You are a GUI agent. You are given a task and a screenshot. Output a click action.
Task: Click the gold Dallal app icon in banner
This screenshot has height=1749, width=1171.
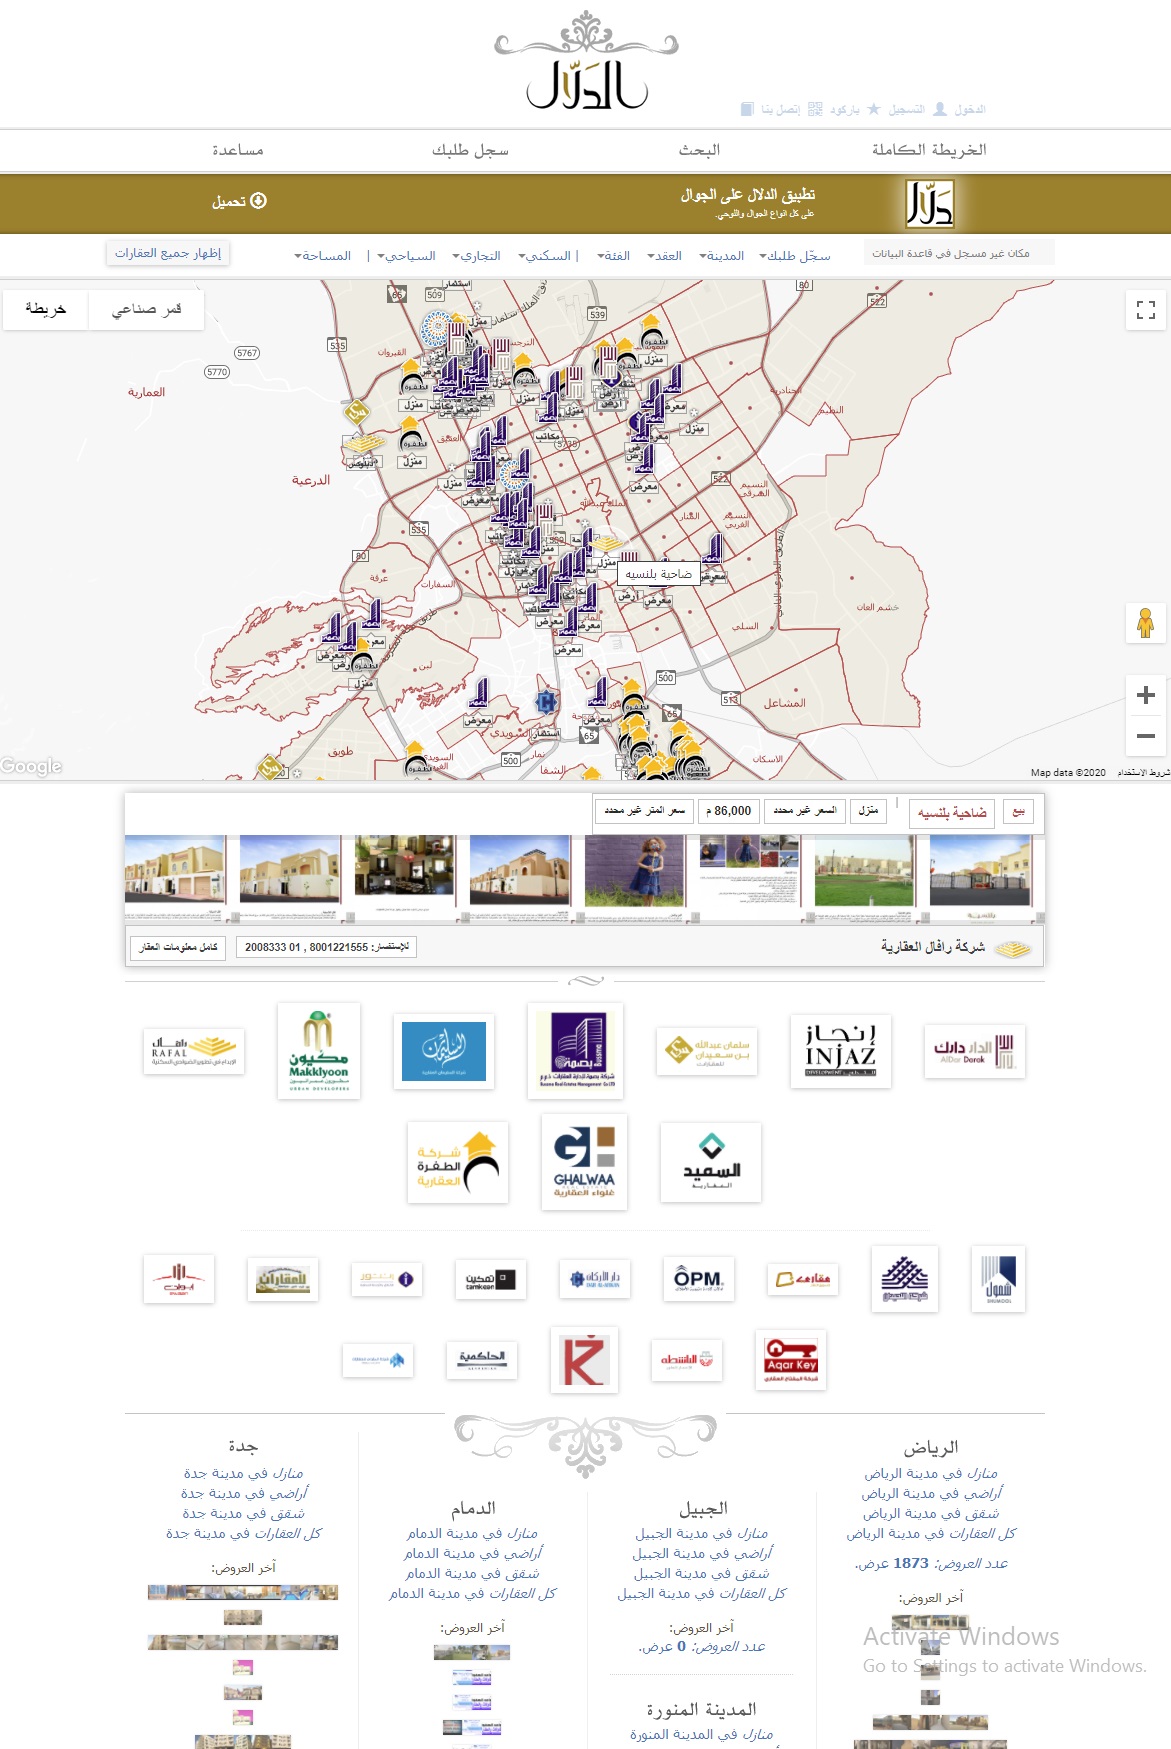pos(930,204)
